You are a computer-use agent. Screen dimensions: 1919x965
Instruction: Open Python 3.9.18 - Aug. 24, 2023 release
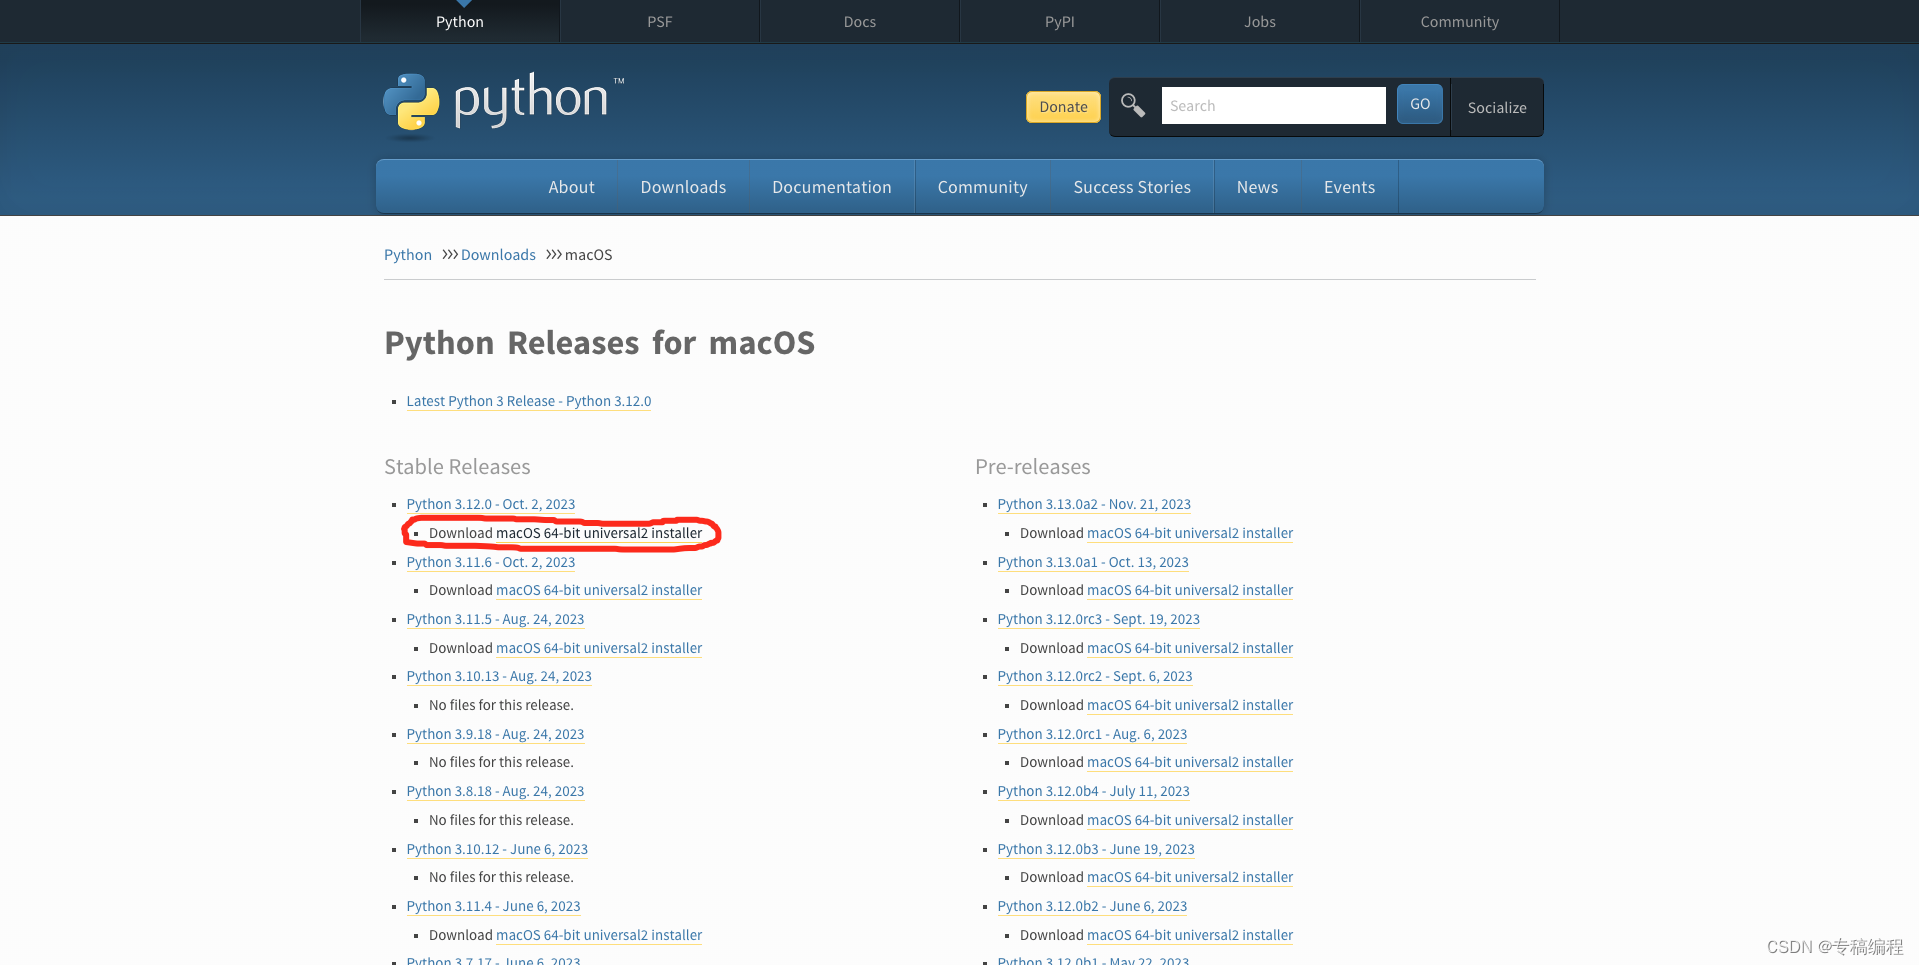(495, 734)
